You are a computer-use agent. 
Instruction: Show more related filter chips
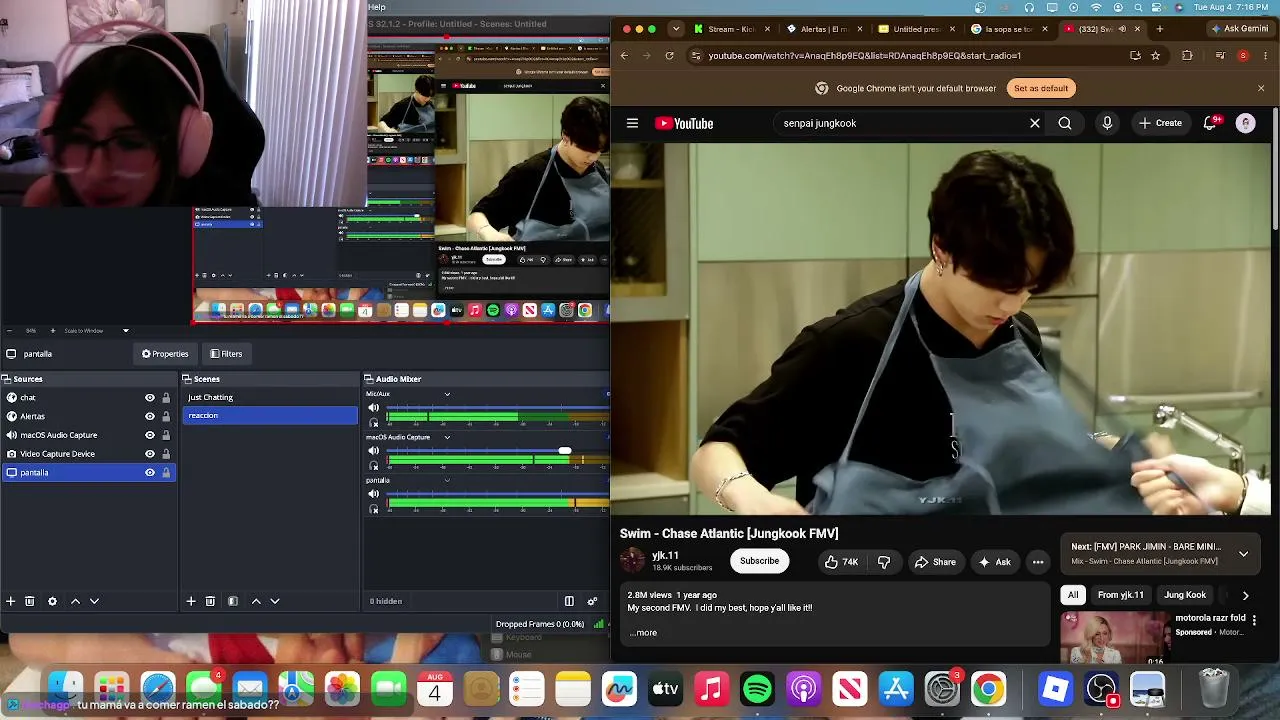[1245, 595]
